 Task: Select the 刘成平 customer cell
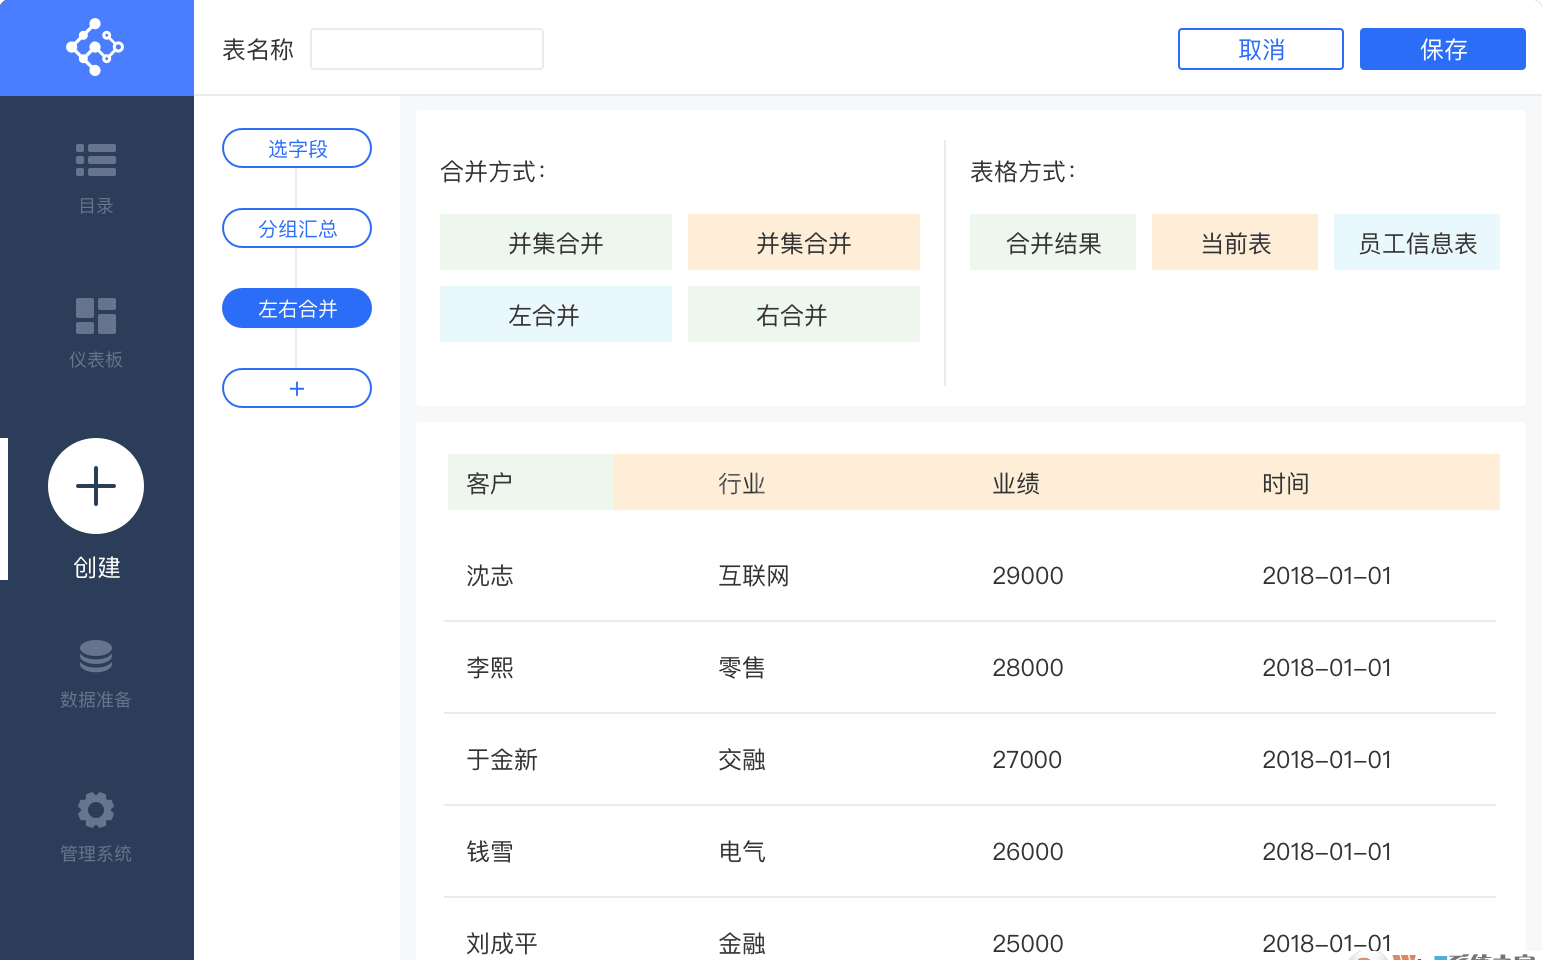coord(502,944)
